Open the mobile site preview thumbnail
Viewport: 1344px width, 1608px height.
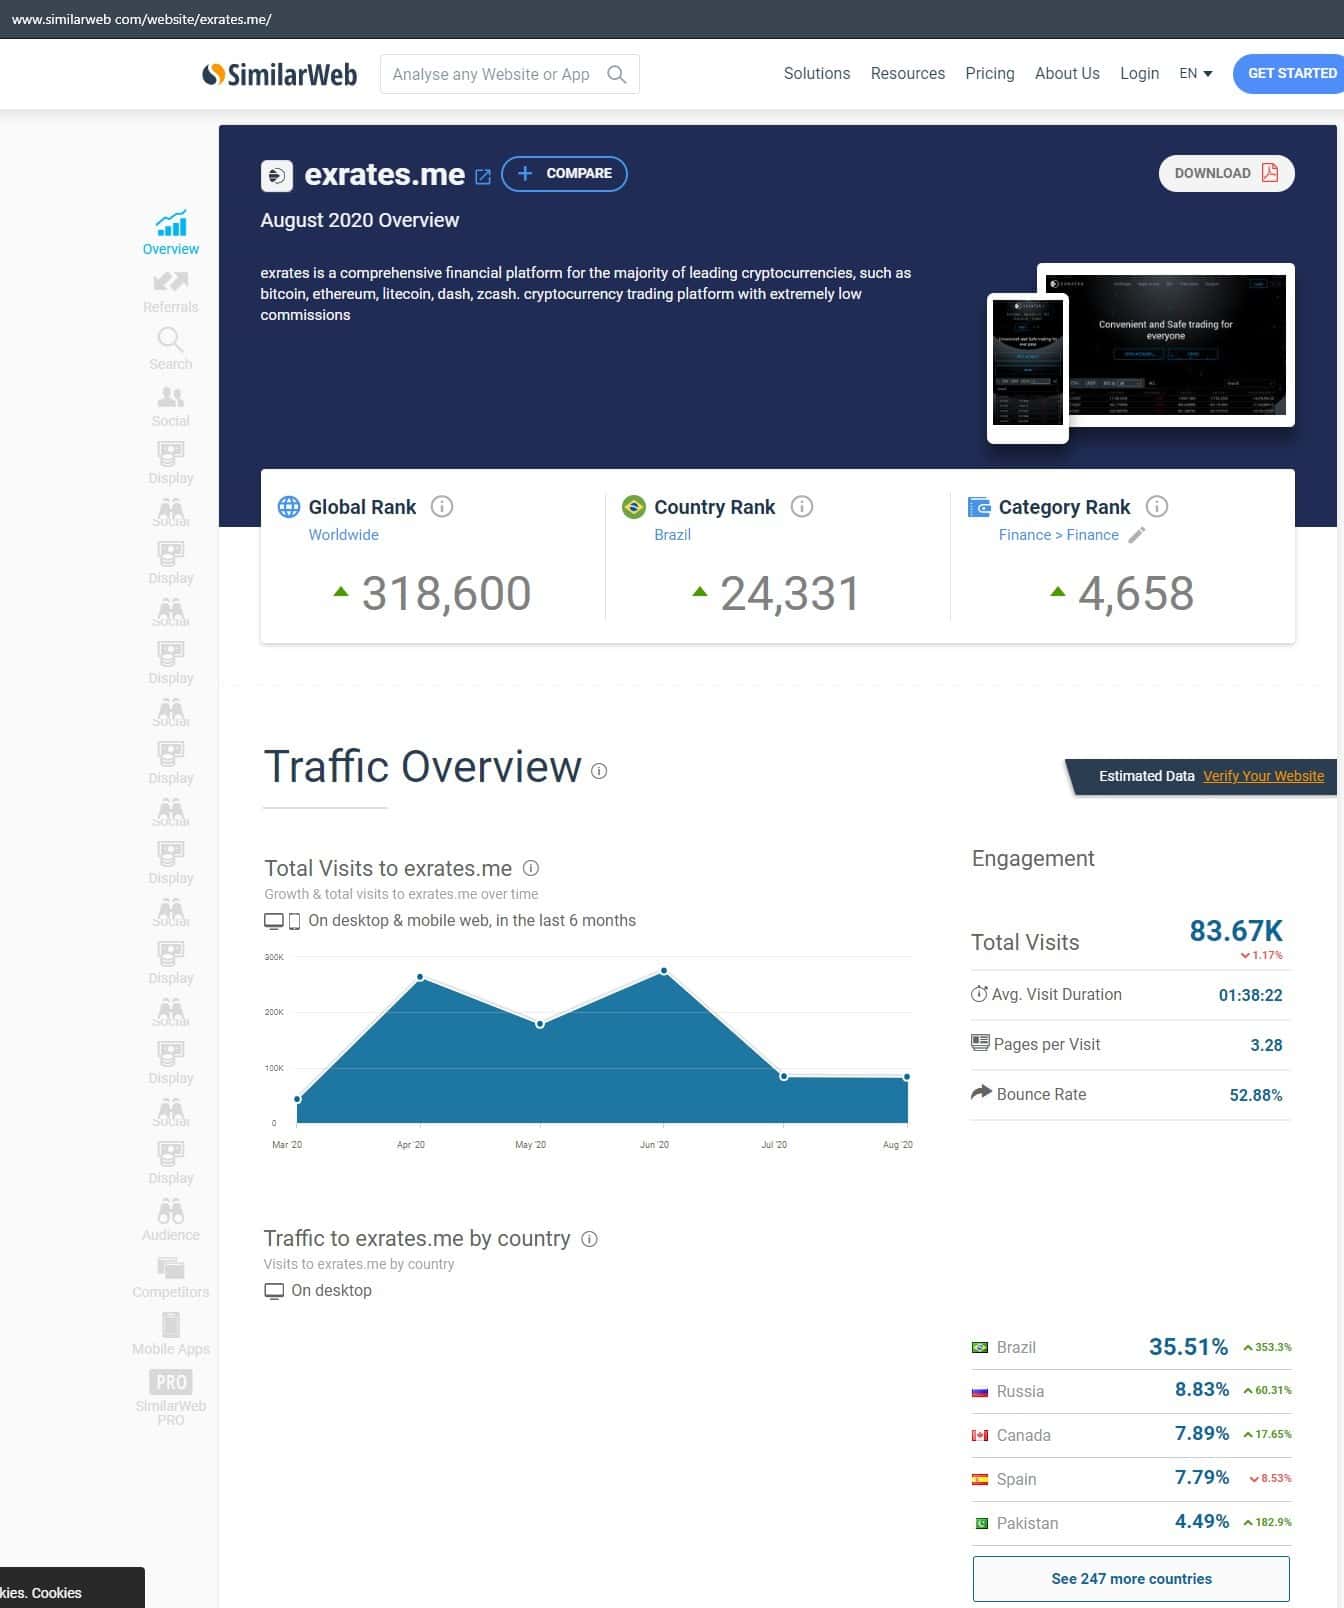pos(1028,367)
